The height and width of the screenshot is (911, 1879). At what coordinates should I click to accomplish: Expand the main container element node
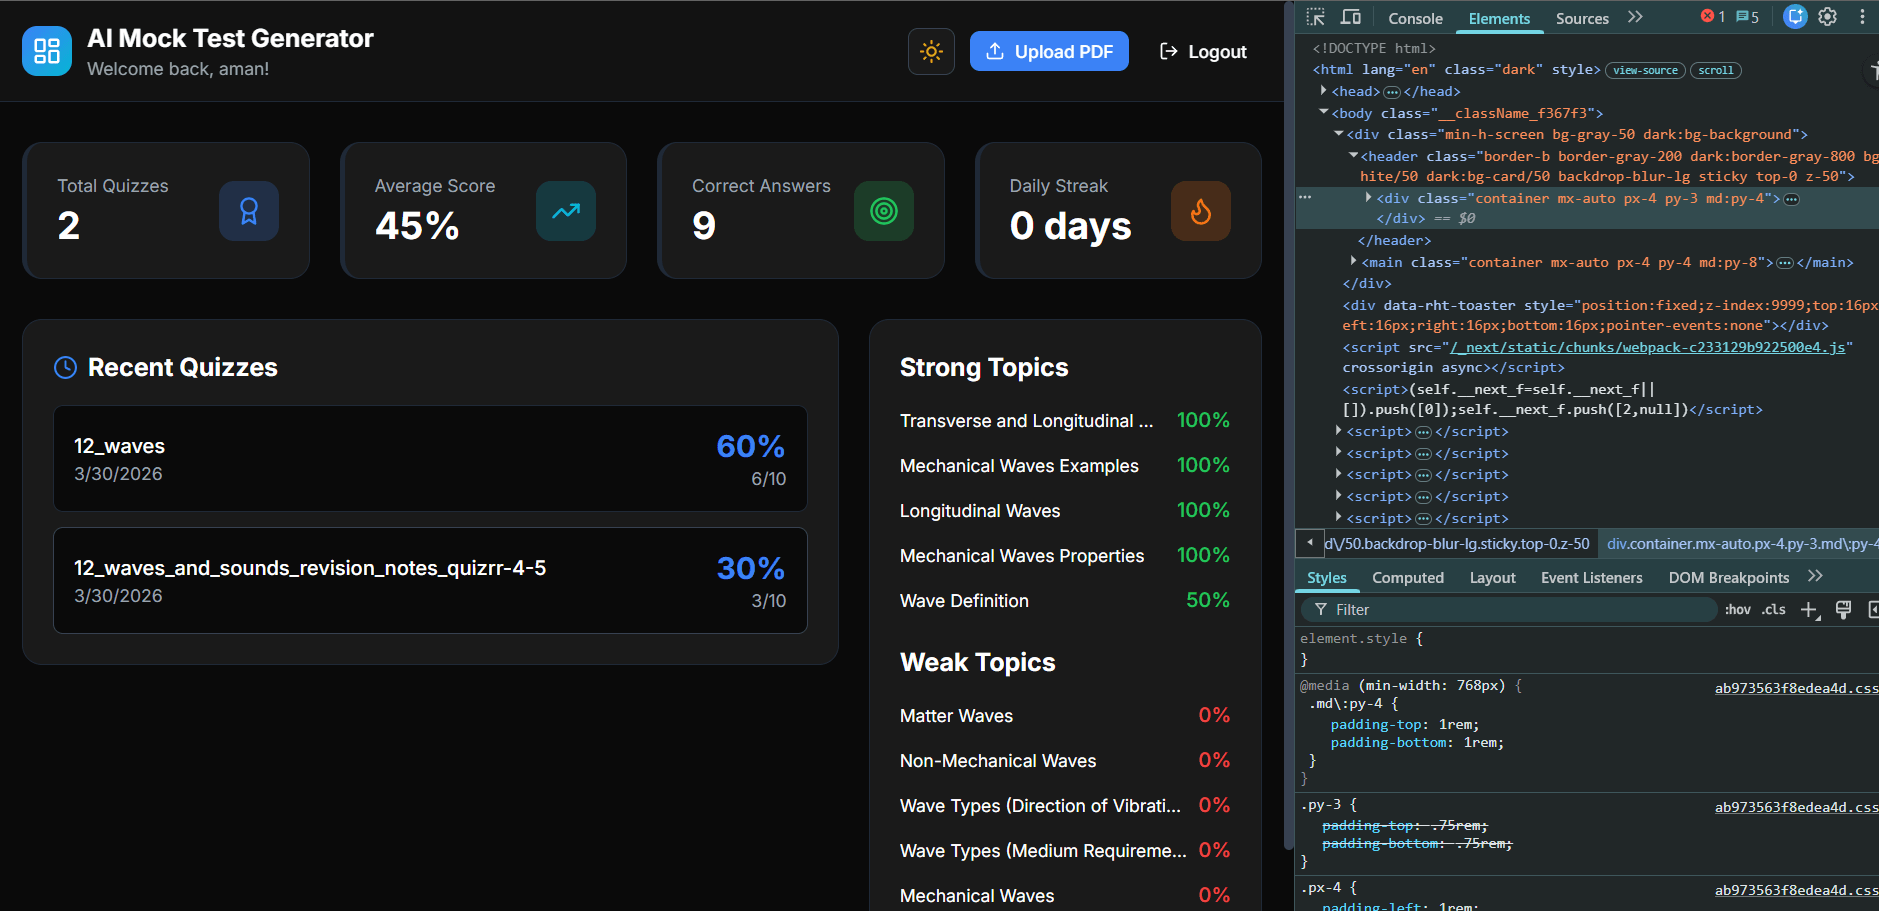click(1353, 262)
